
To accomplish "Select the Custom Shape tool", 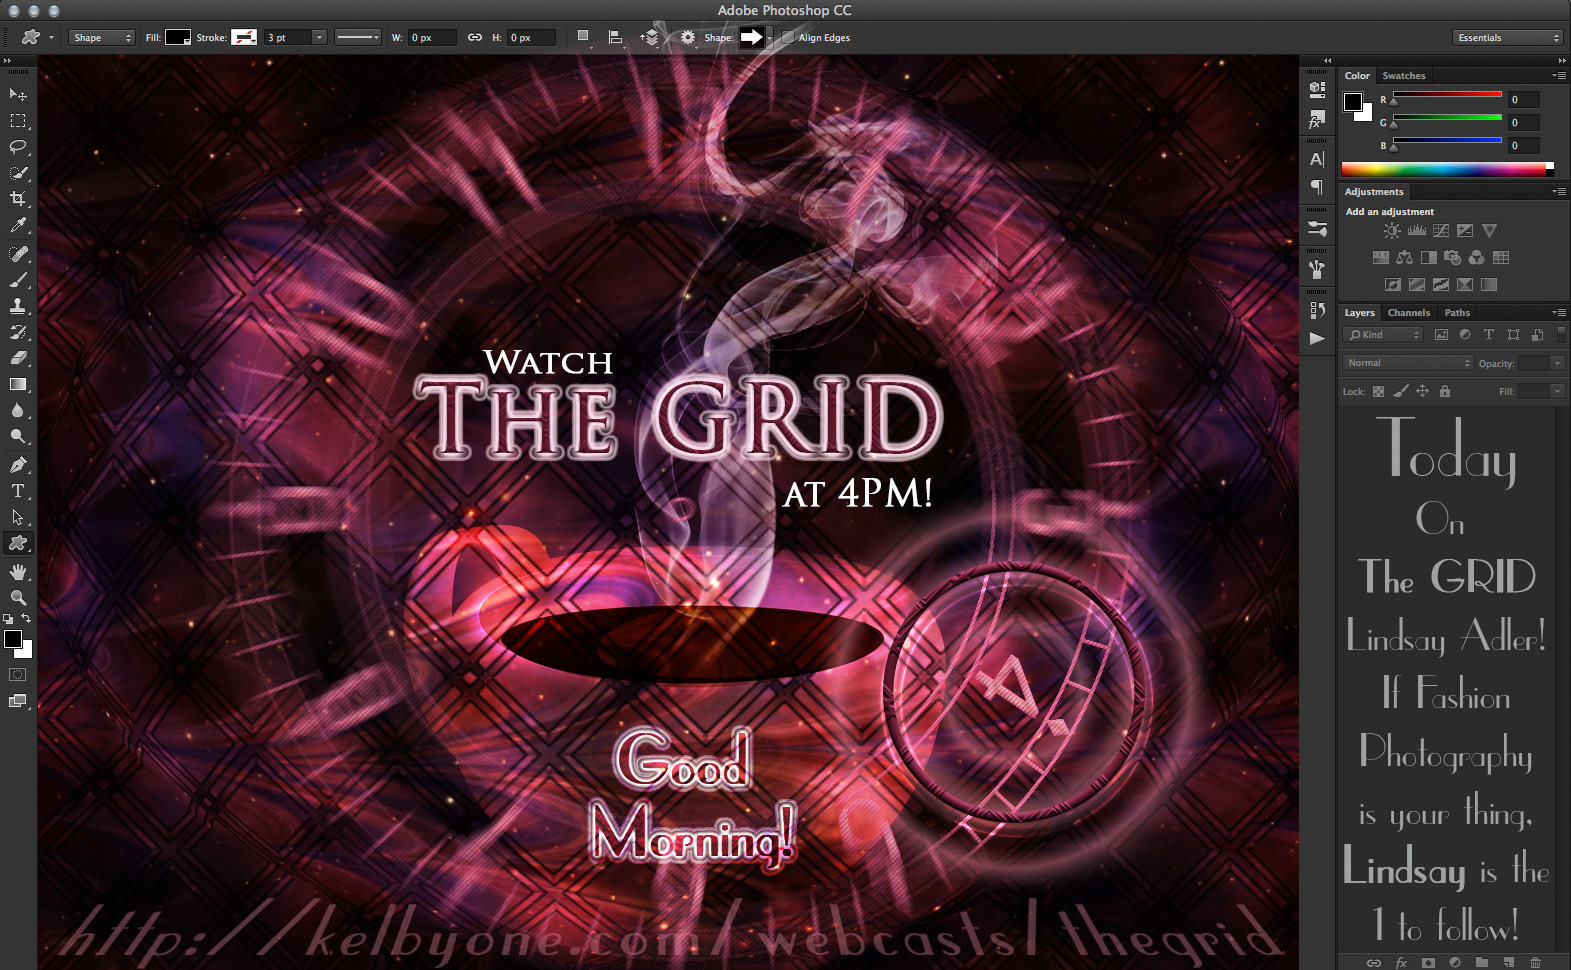I will click(18, 543).
